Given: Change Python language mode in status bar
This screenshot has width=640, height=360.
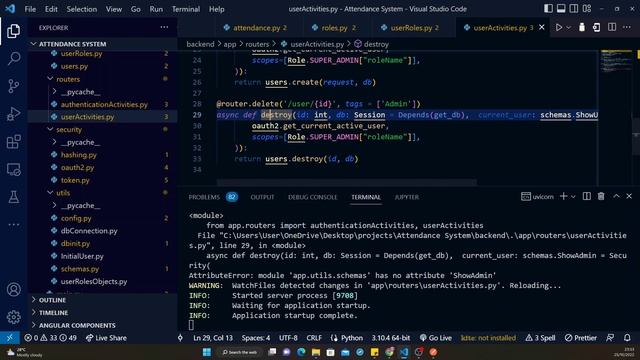Looking at the screenshot, I should (351, 338).
